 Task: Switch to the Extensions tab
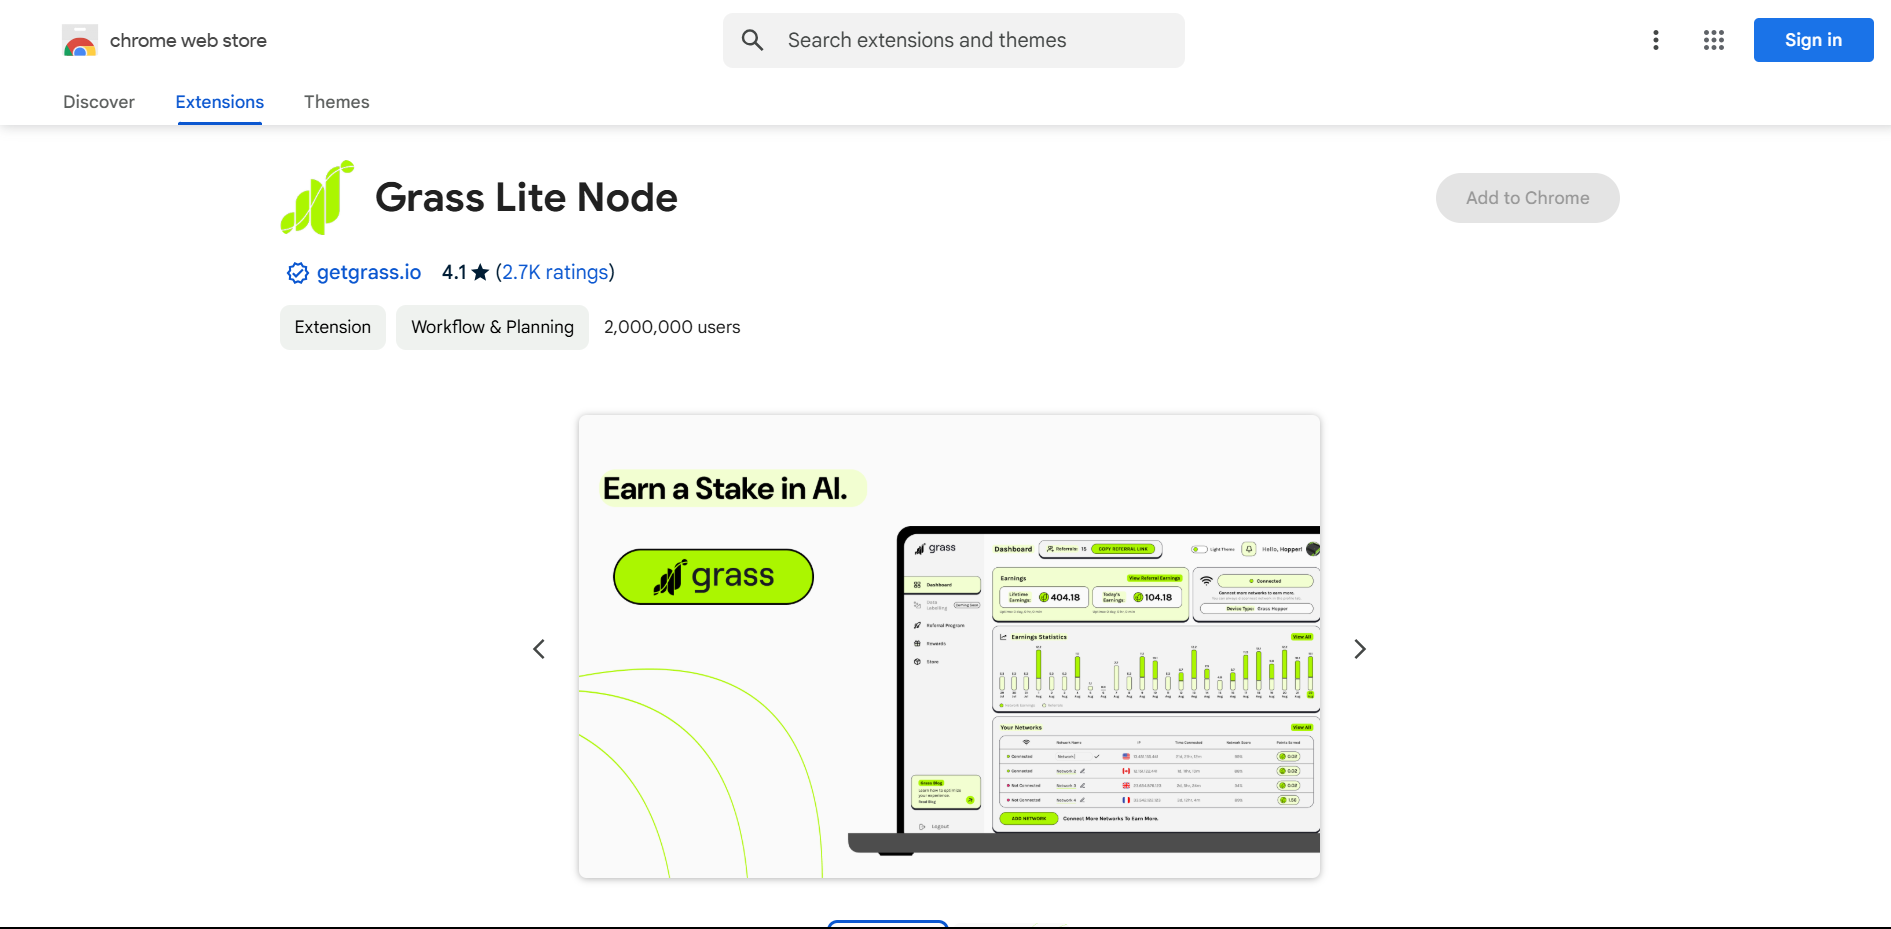(220, 102)
